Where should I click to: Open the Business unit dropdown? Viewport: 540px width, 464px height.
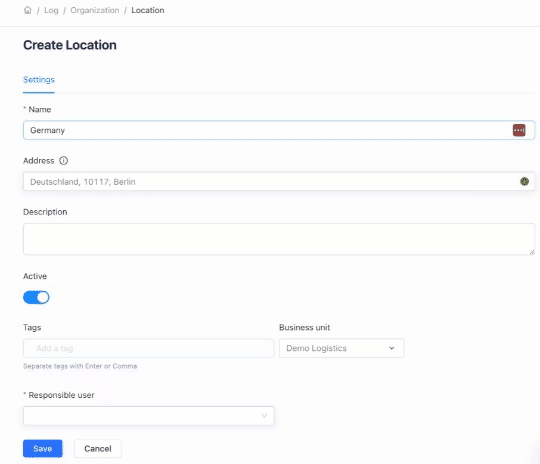point(341,348)
